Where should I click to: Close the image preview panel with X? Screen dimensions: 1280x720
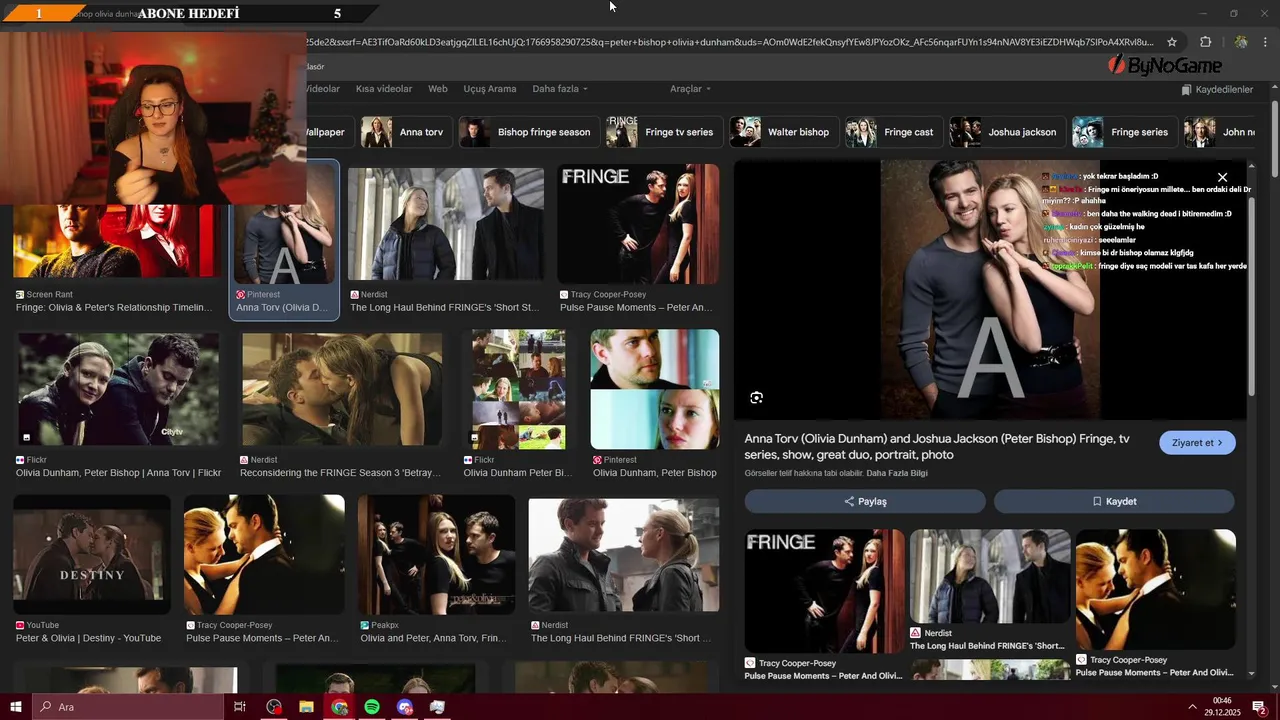[1222, 177]
